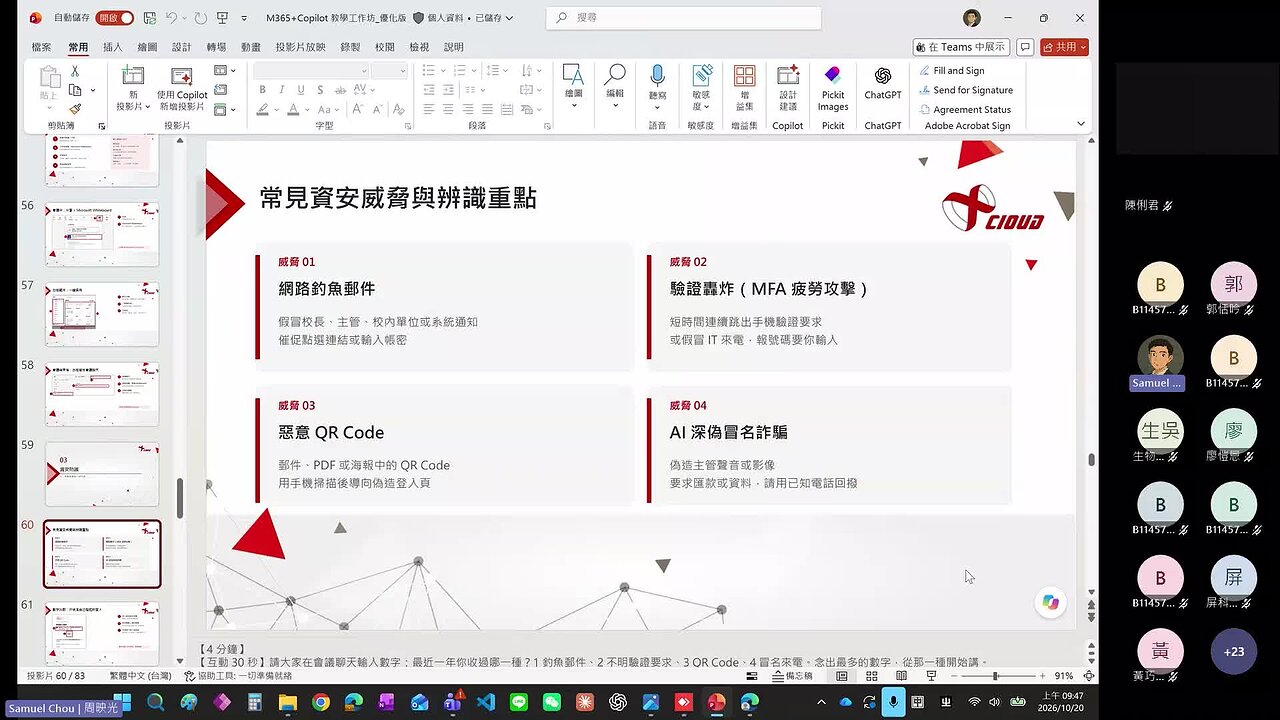Image resolution: width=1280 pixels, height=720 pixels.
Task: Open the 插入 ribbon tab
Action: (x=113, y=47)
